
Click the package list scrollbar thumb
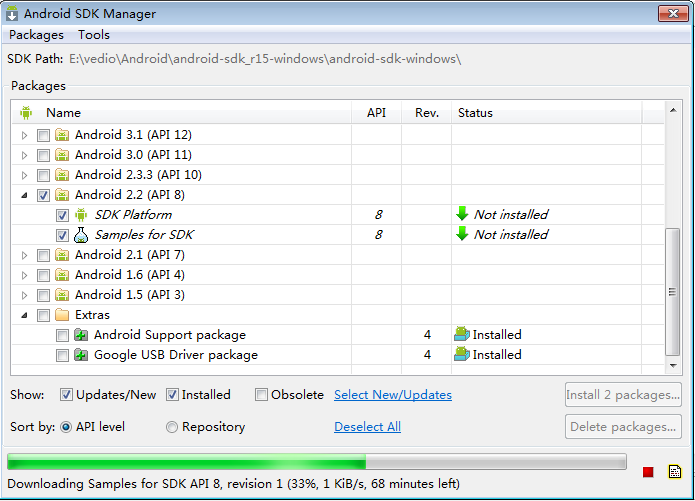tap(672, 292)
